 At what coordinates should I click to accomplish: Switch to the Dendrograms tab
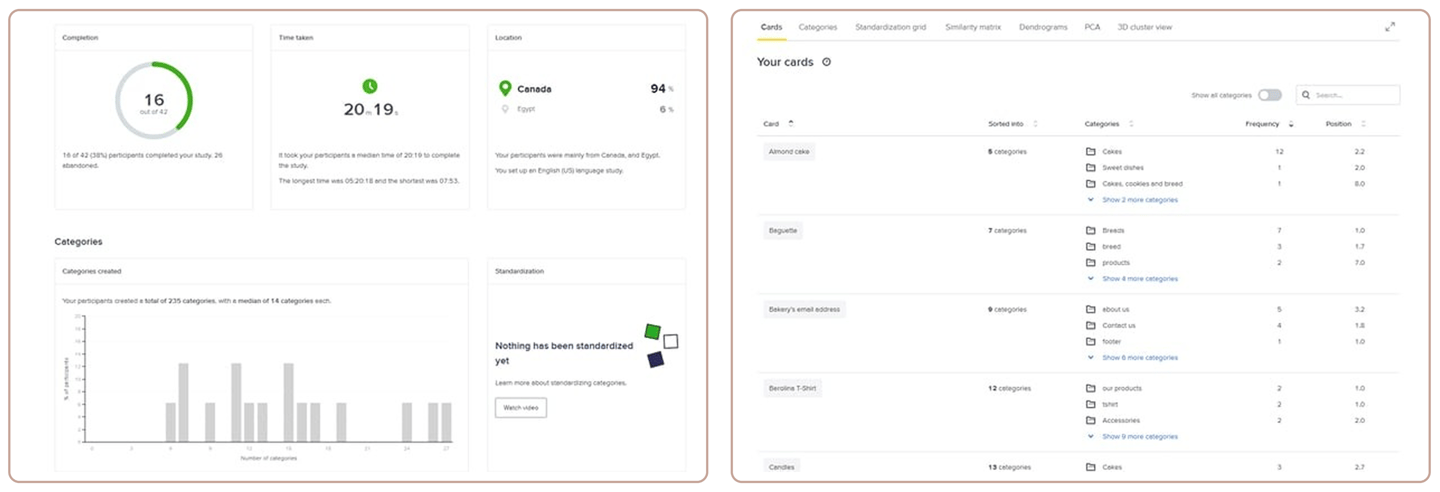tap(1043, 27)
